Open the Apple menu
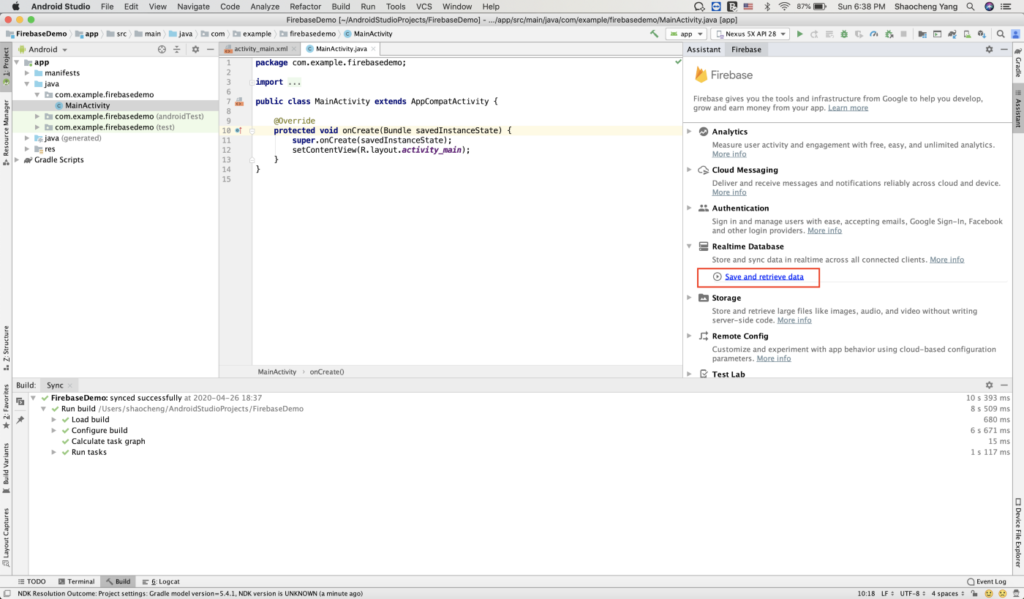 16,7
